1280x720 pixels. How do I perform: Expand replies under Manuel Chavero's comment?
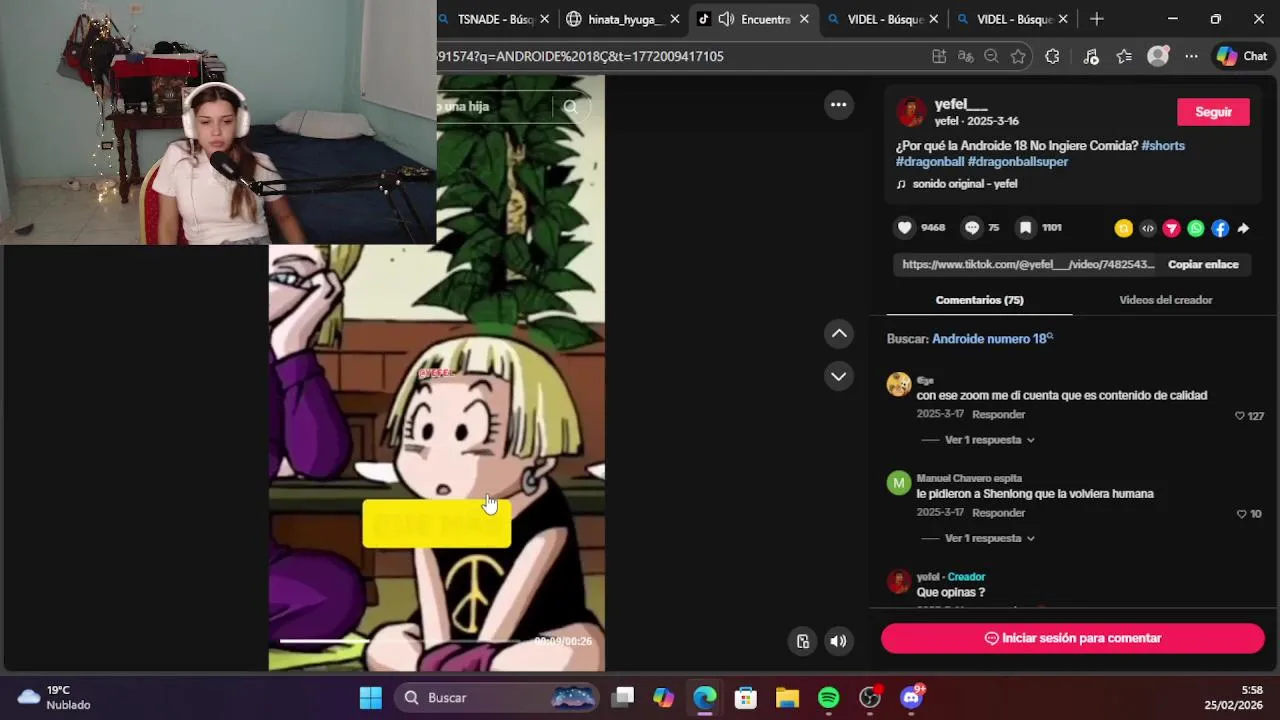click(989, 538)
